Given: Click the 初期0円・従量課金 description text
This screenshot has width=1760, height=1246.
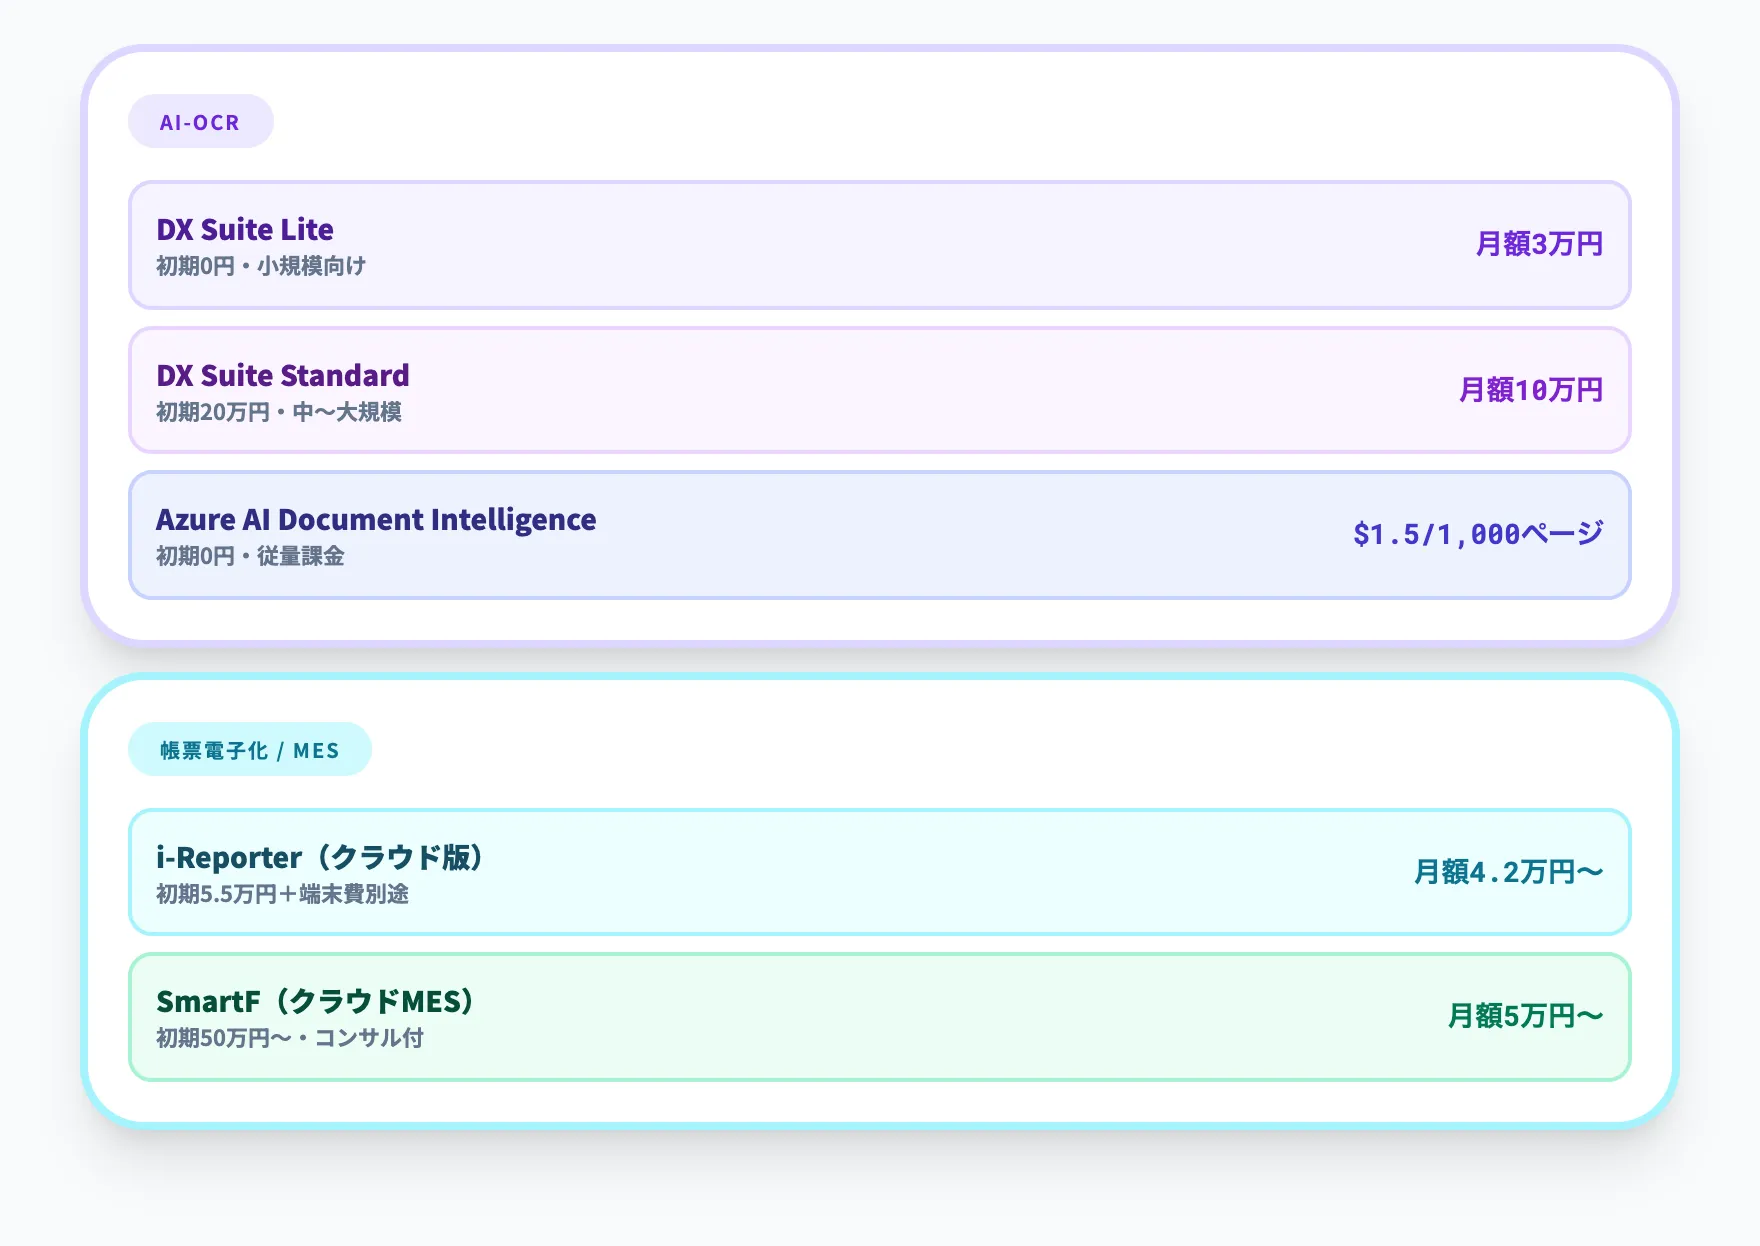Looking at the screenshot, I should pyautogui.click(x=250, y=556).
